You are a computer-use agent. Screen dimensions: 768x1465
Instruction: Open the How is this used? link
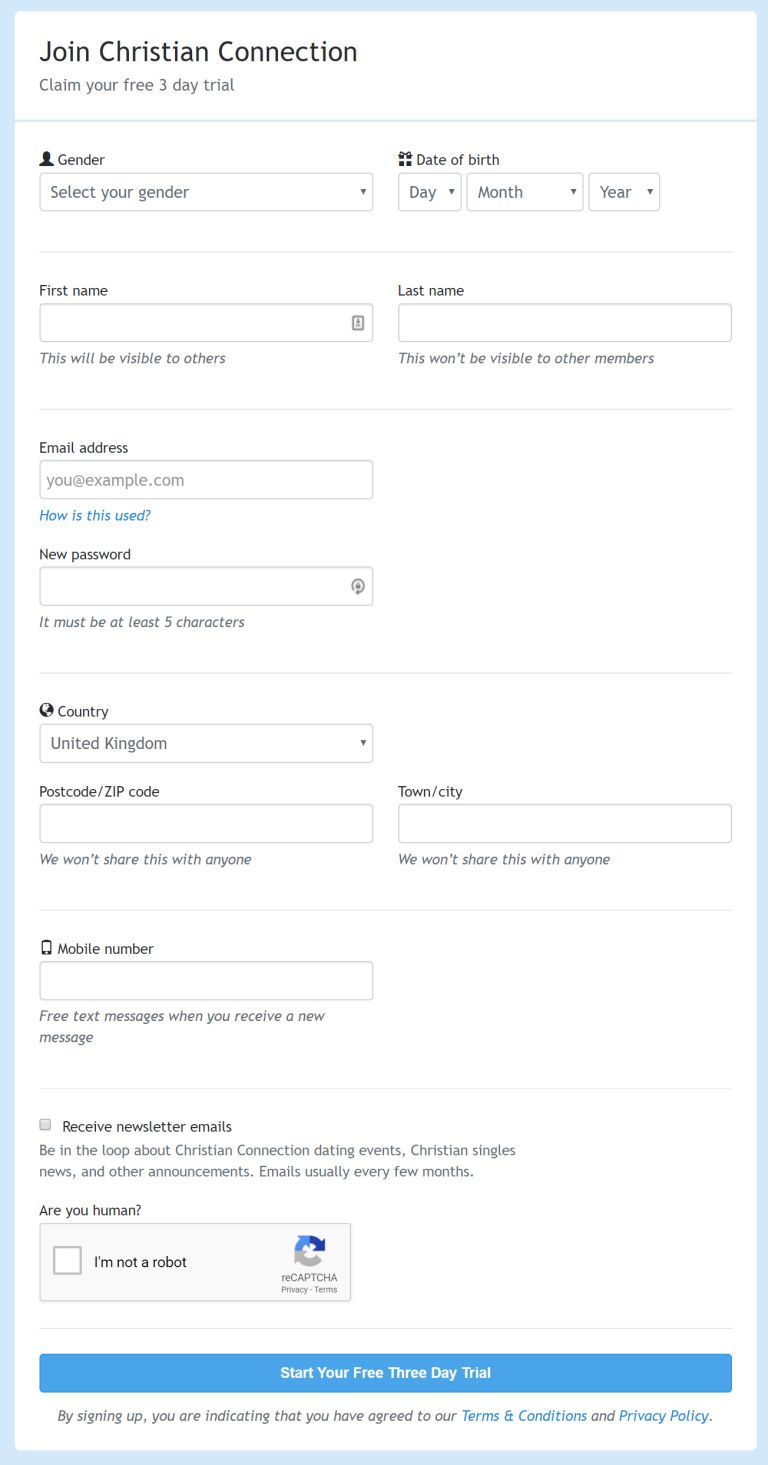(x=95, y=516)
